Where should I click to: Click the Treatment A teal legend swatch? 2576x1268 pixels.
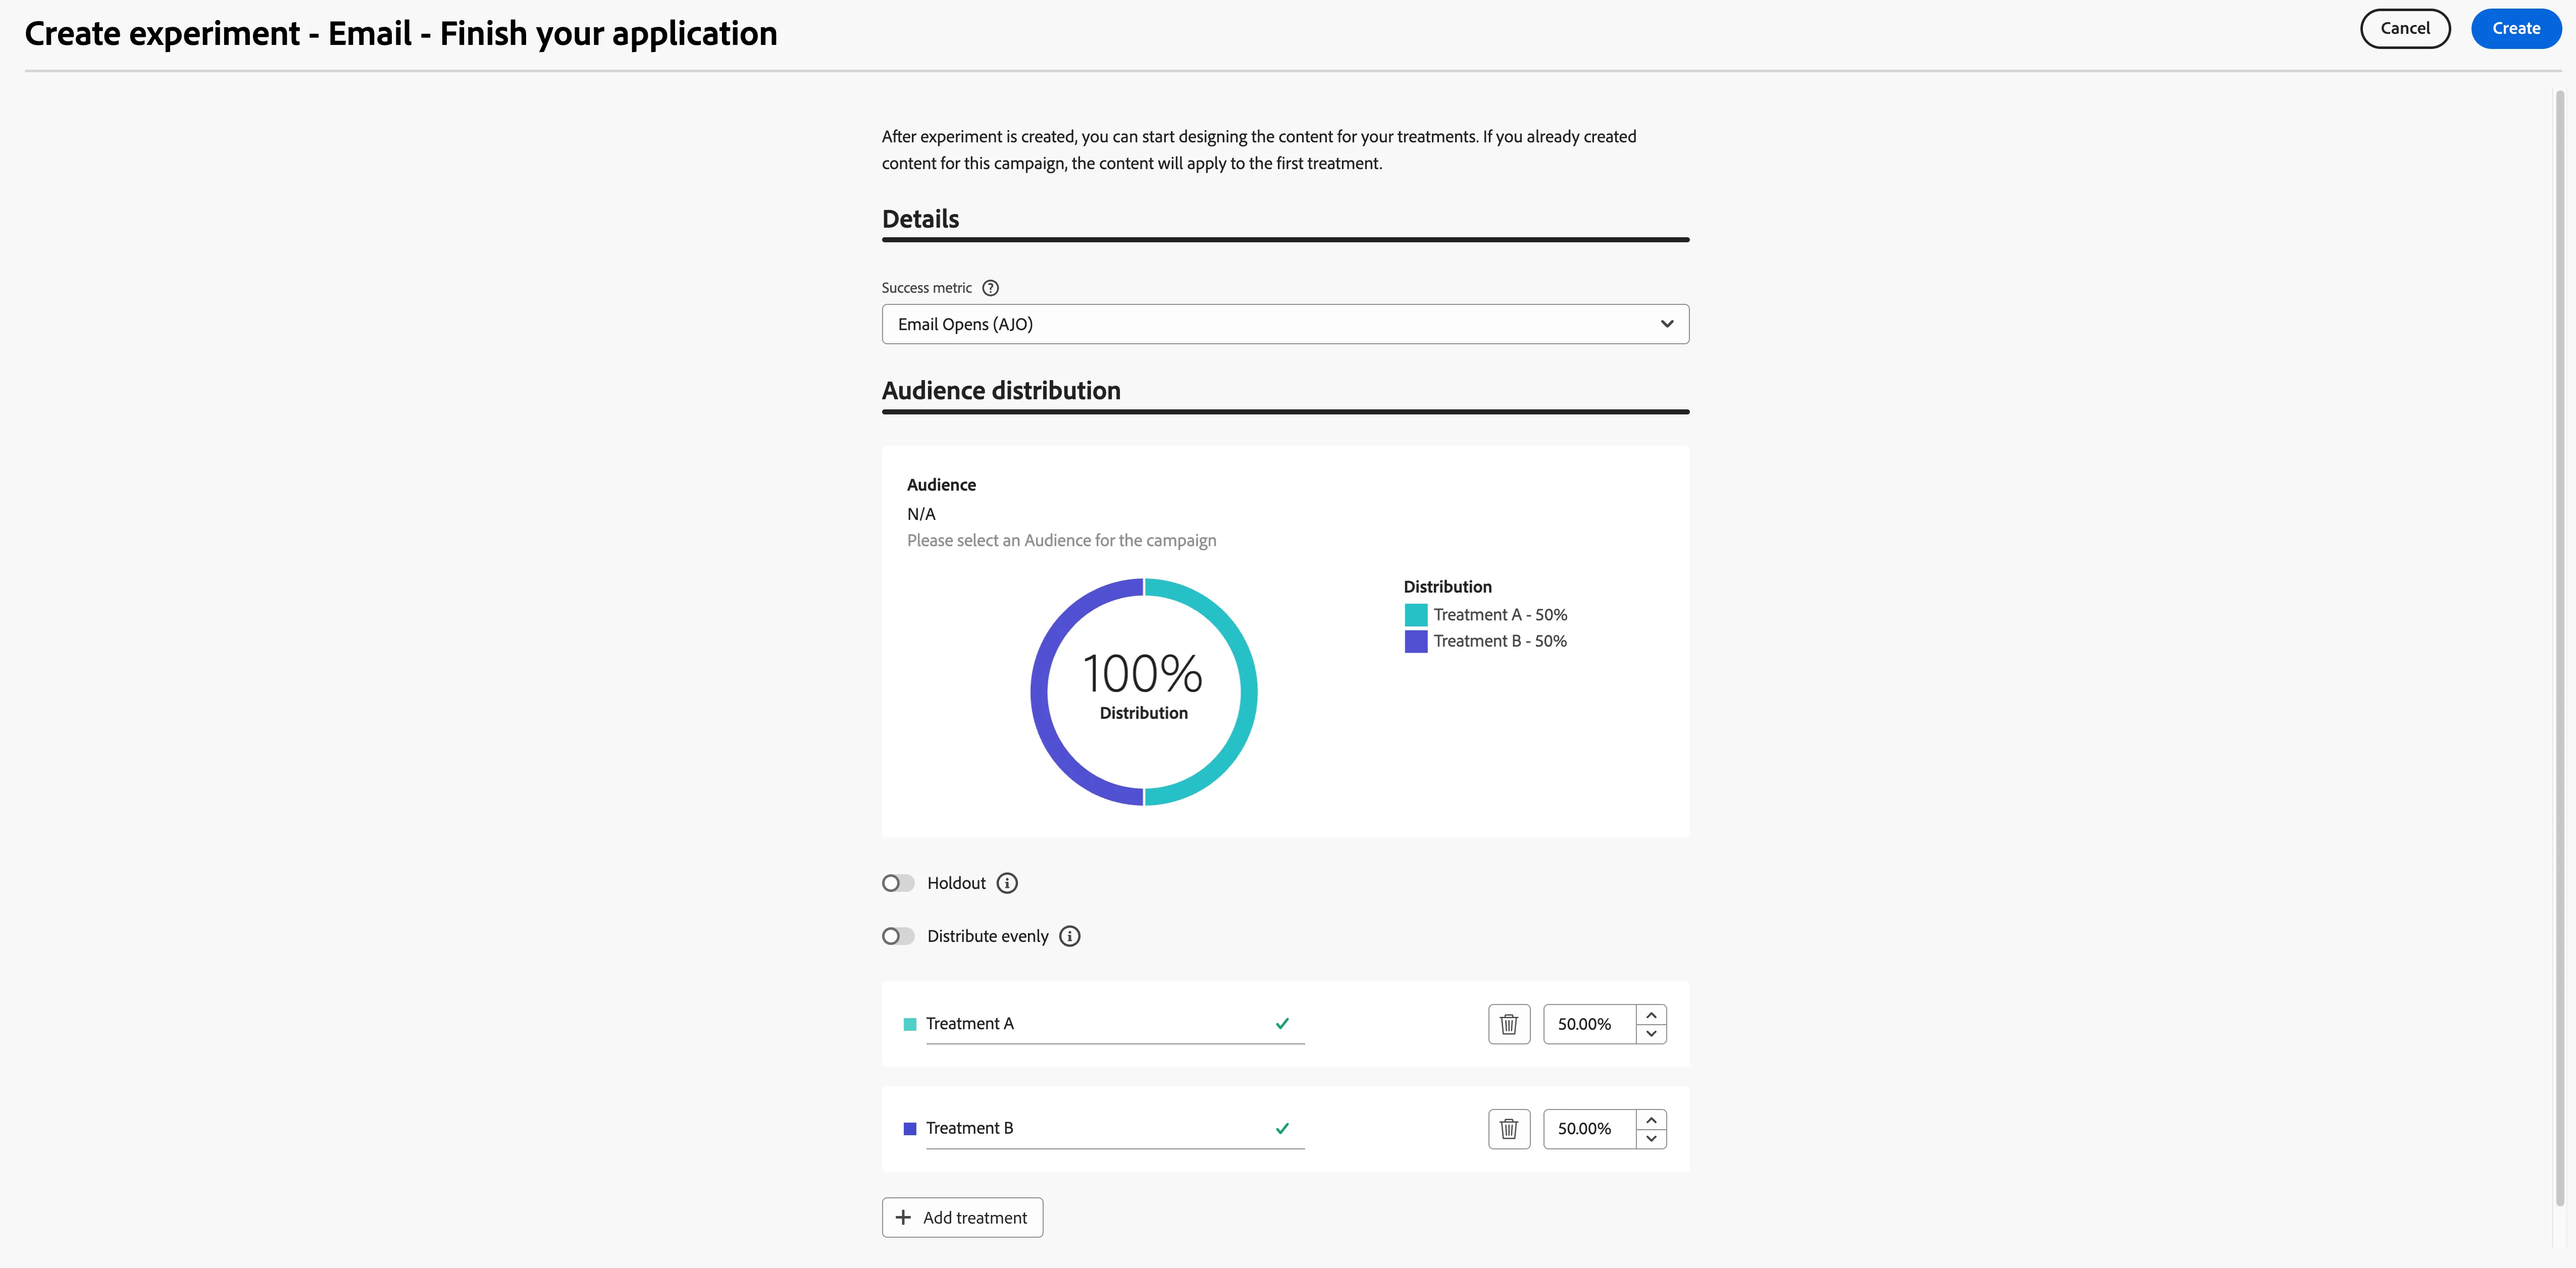pos(1416,615)
